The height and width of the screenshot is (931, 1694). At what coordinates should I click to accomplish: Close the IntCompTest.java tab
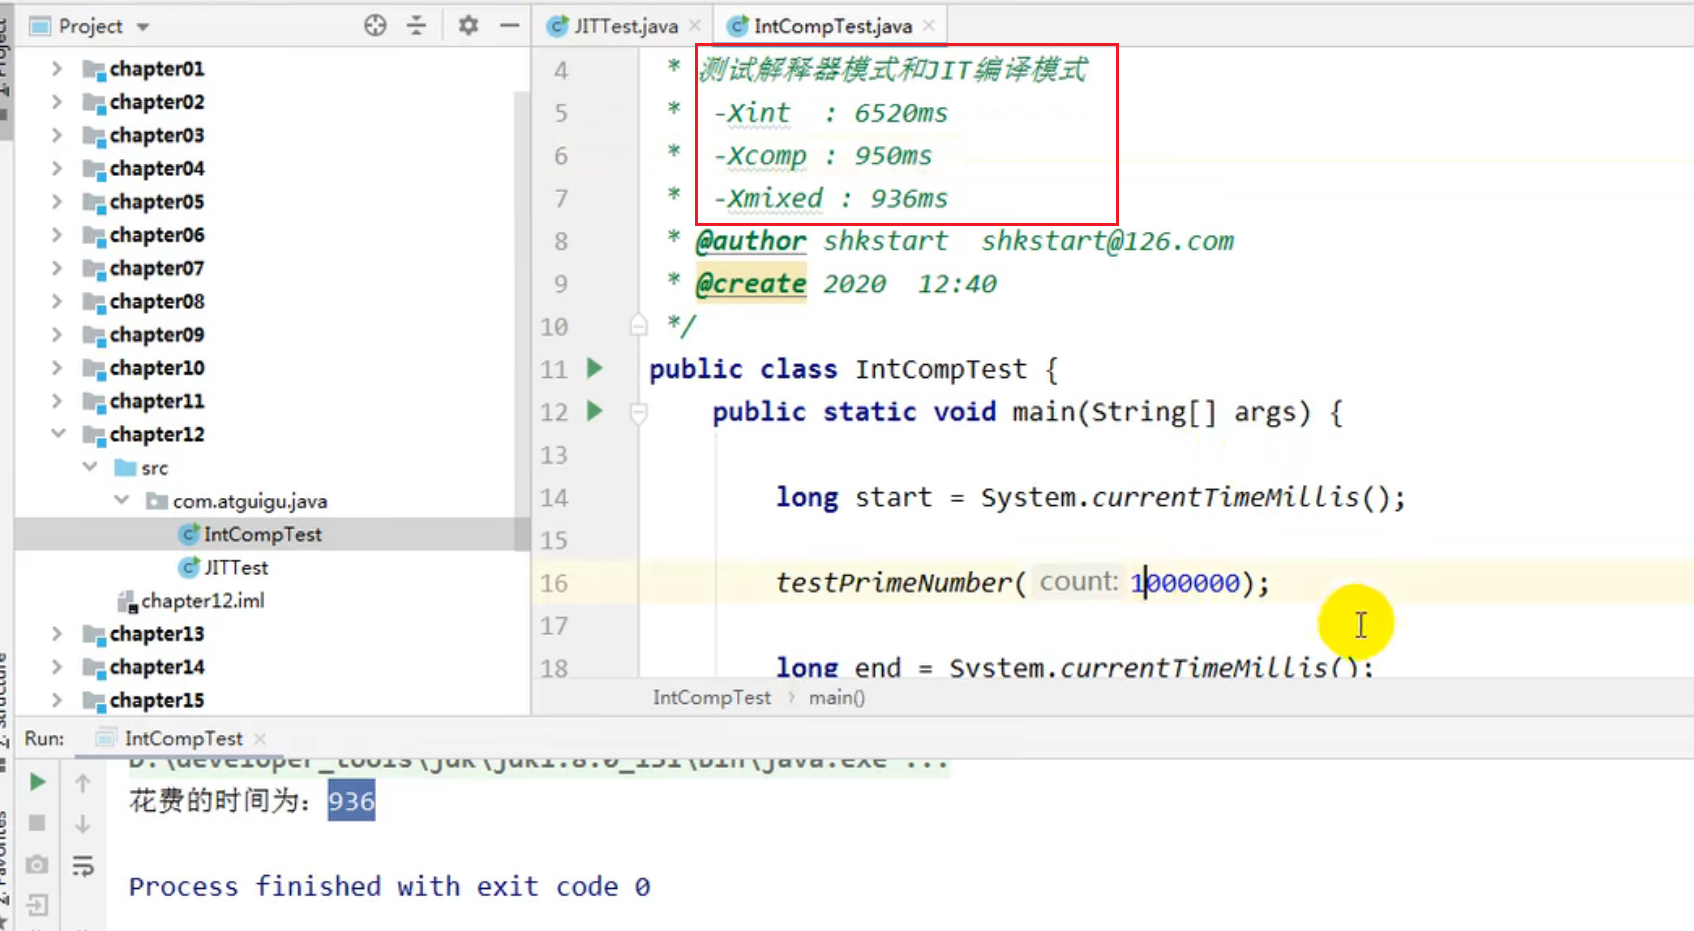[929, 26]
